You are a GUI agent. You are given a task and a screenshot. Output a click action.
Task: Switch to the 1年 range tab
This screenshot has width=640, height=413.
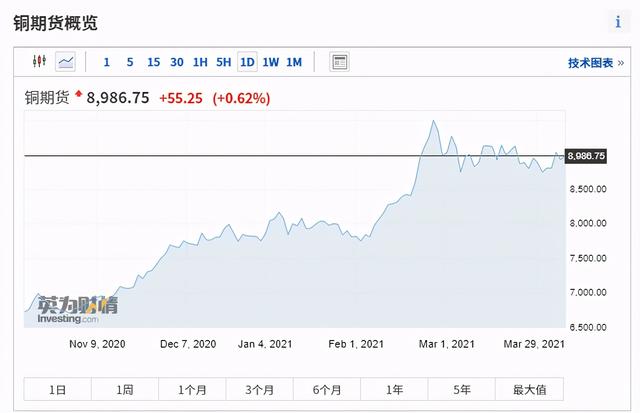(x=394, y=389)
